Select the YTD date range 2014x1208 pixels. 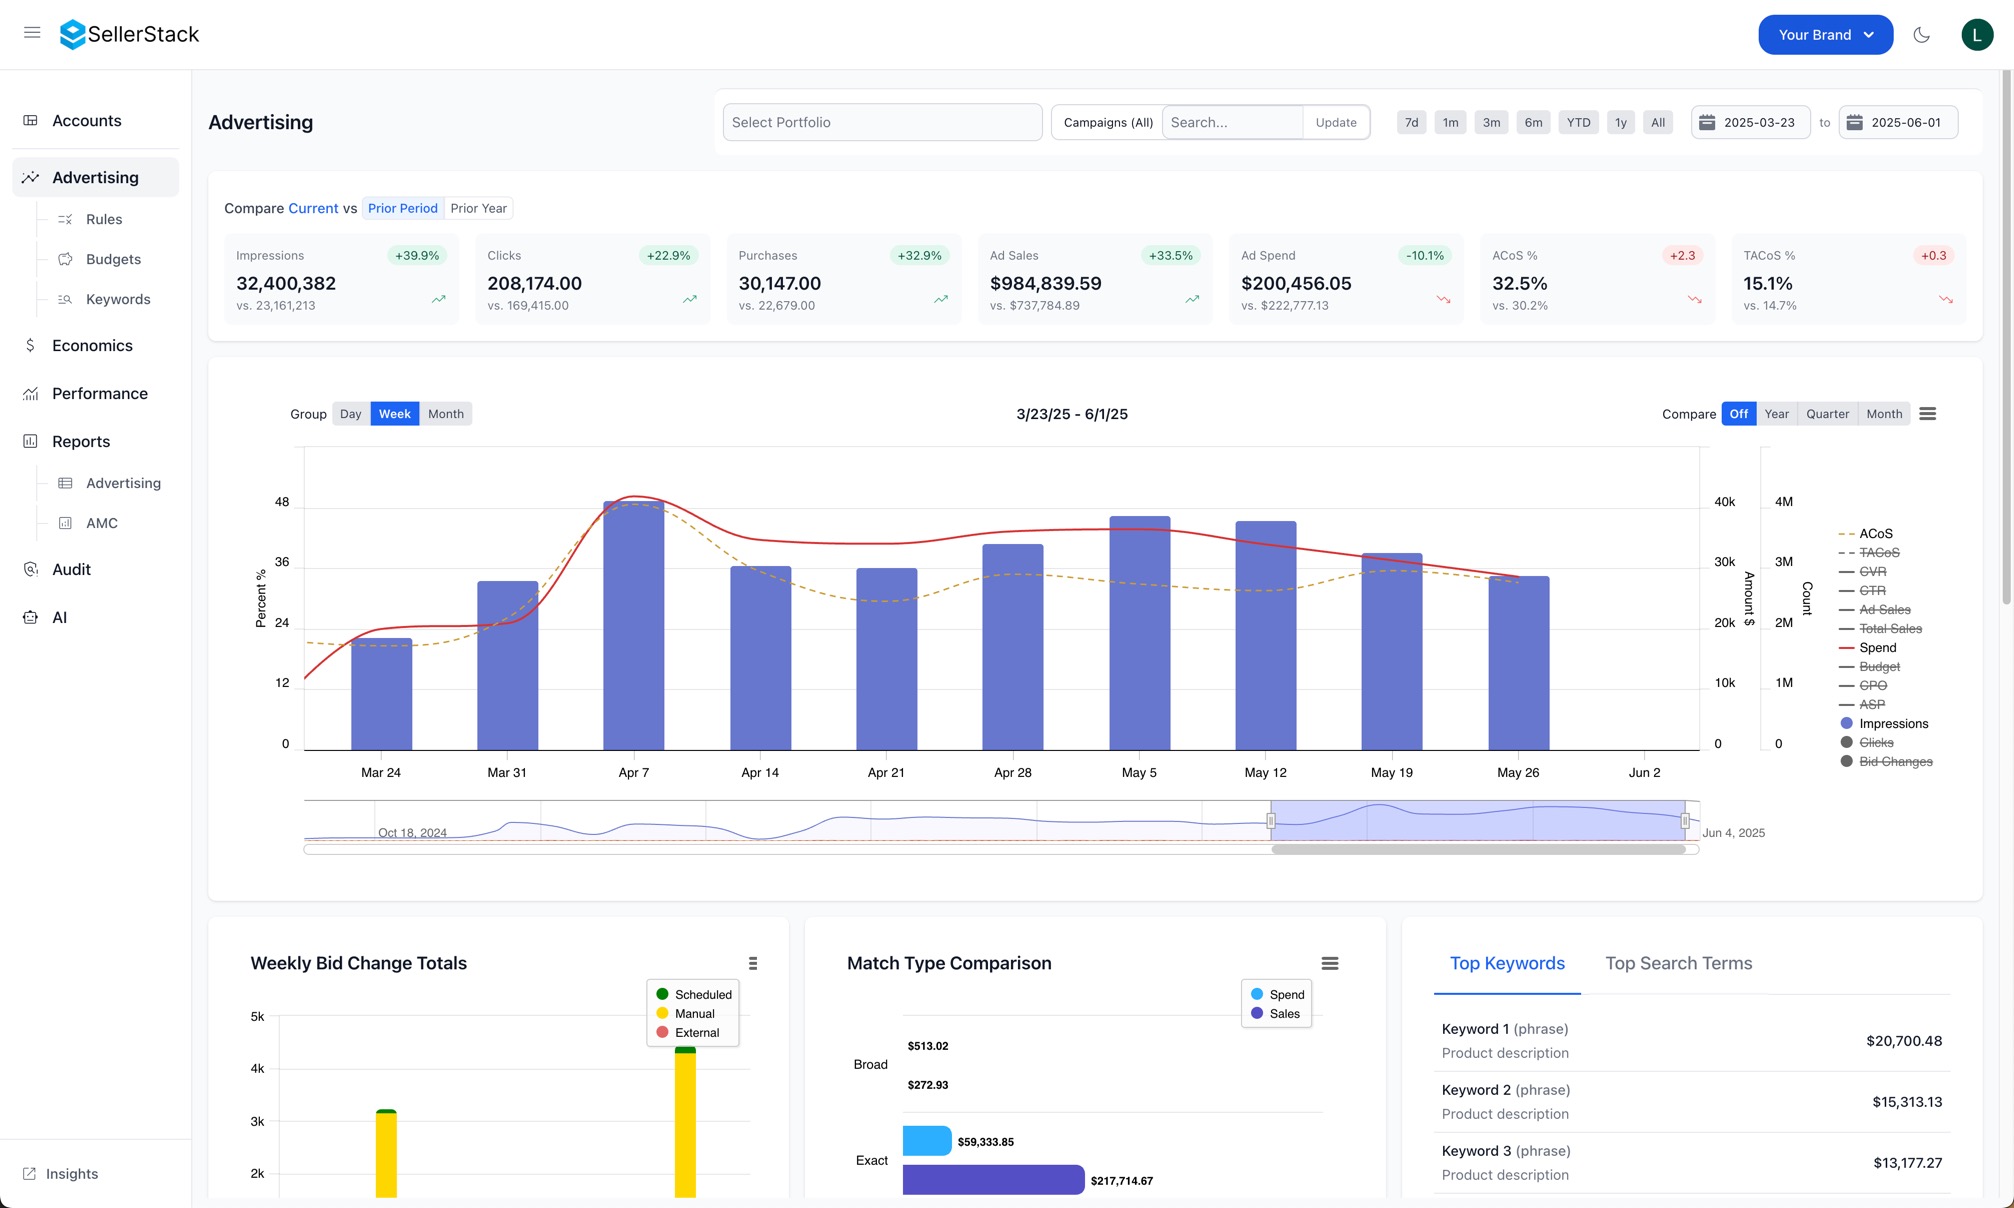[x=1577, y=122]
